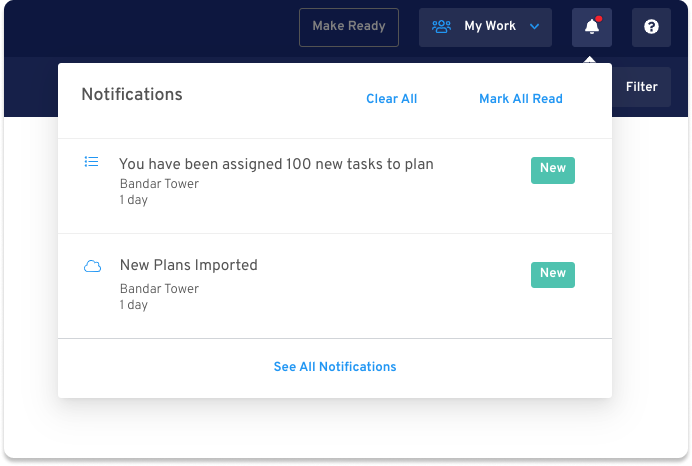Click Bandar Tower under New Plans Imported

(159, 289)
